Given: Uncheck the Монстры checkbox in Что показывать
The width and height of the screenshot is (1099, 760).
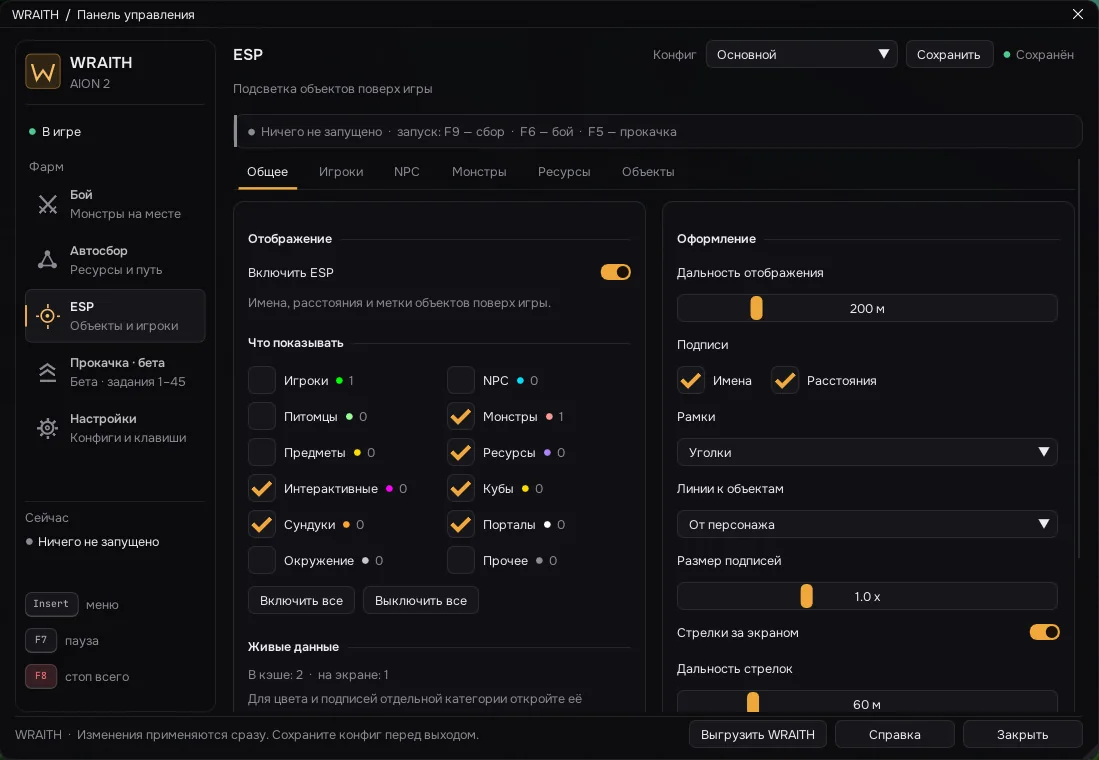Looking at the screenshot, I should 460,416.
